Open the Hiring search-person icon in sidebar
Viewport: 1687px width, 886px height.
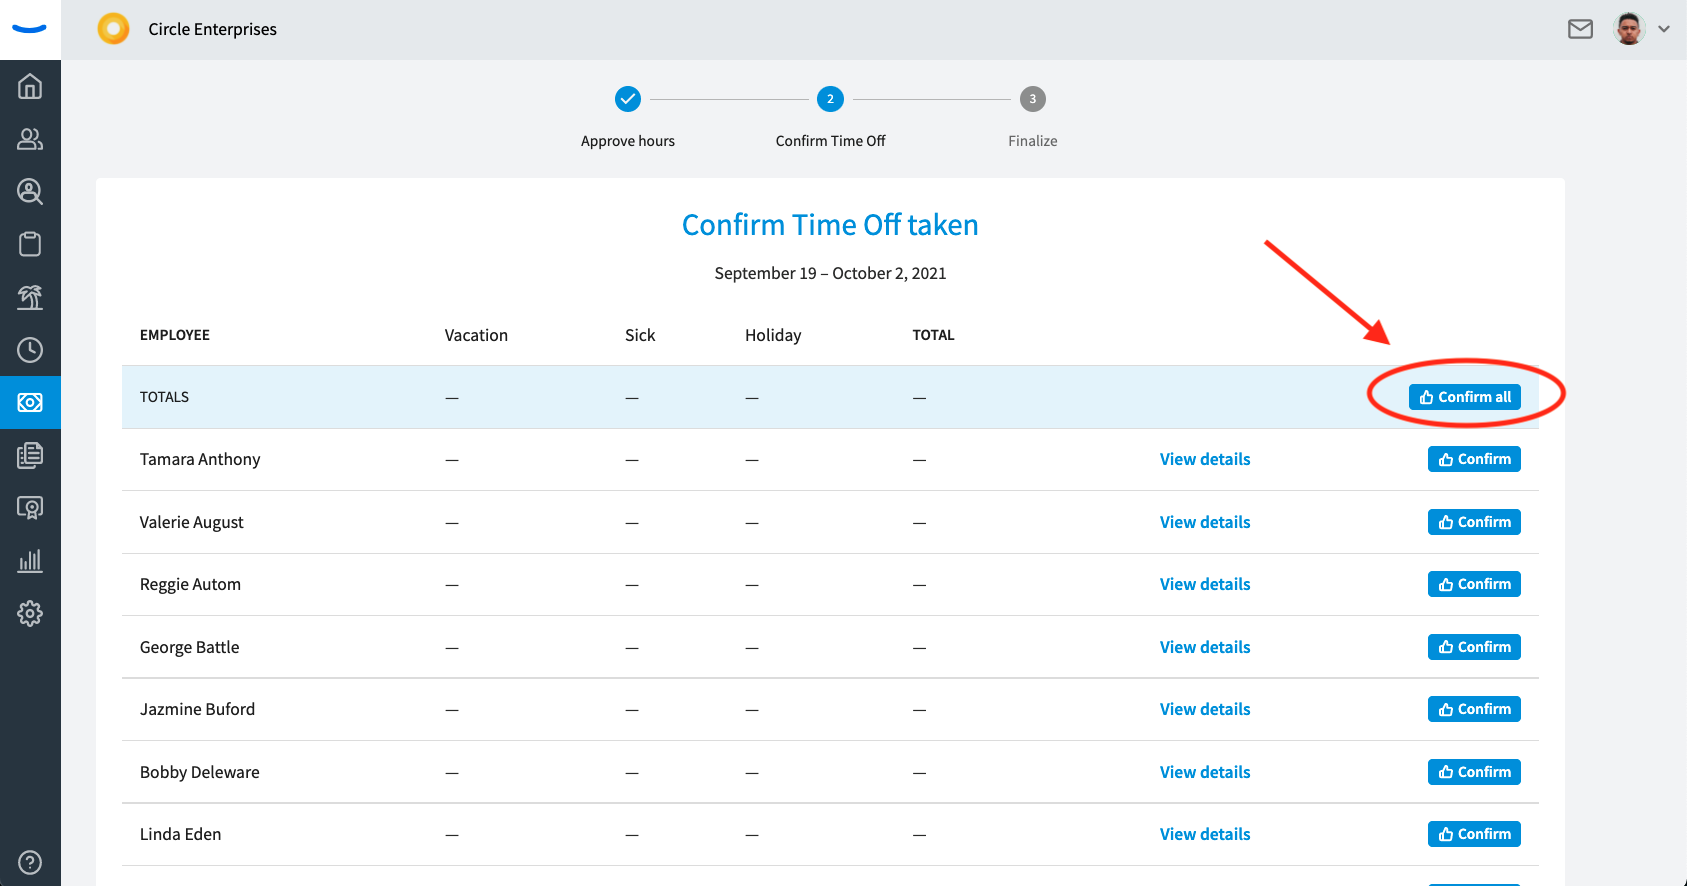(30, 191)
